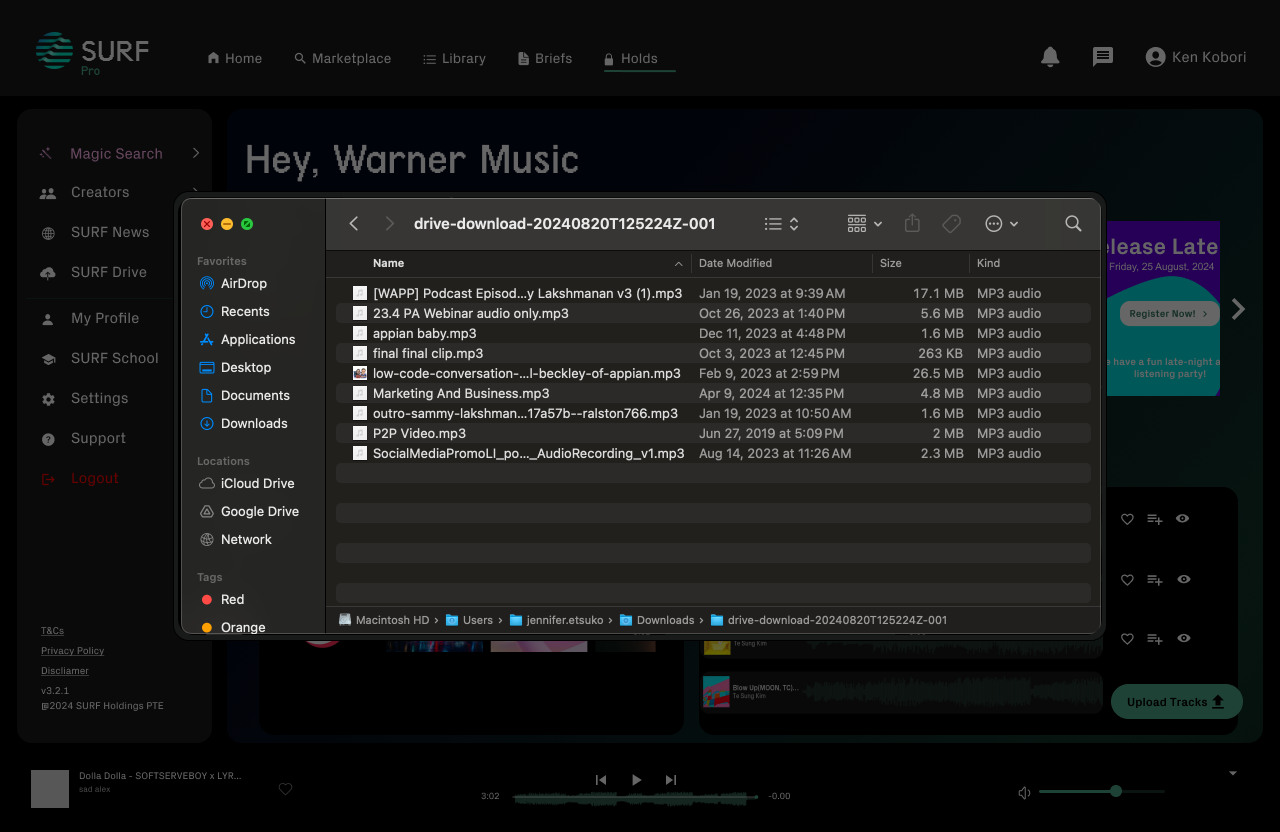This screenshot has height=832, width=1280.
Task: Go back in Finder window
Action: (354, 224)
